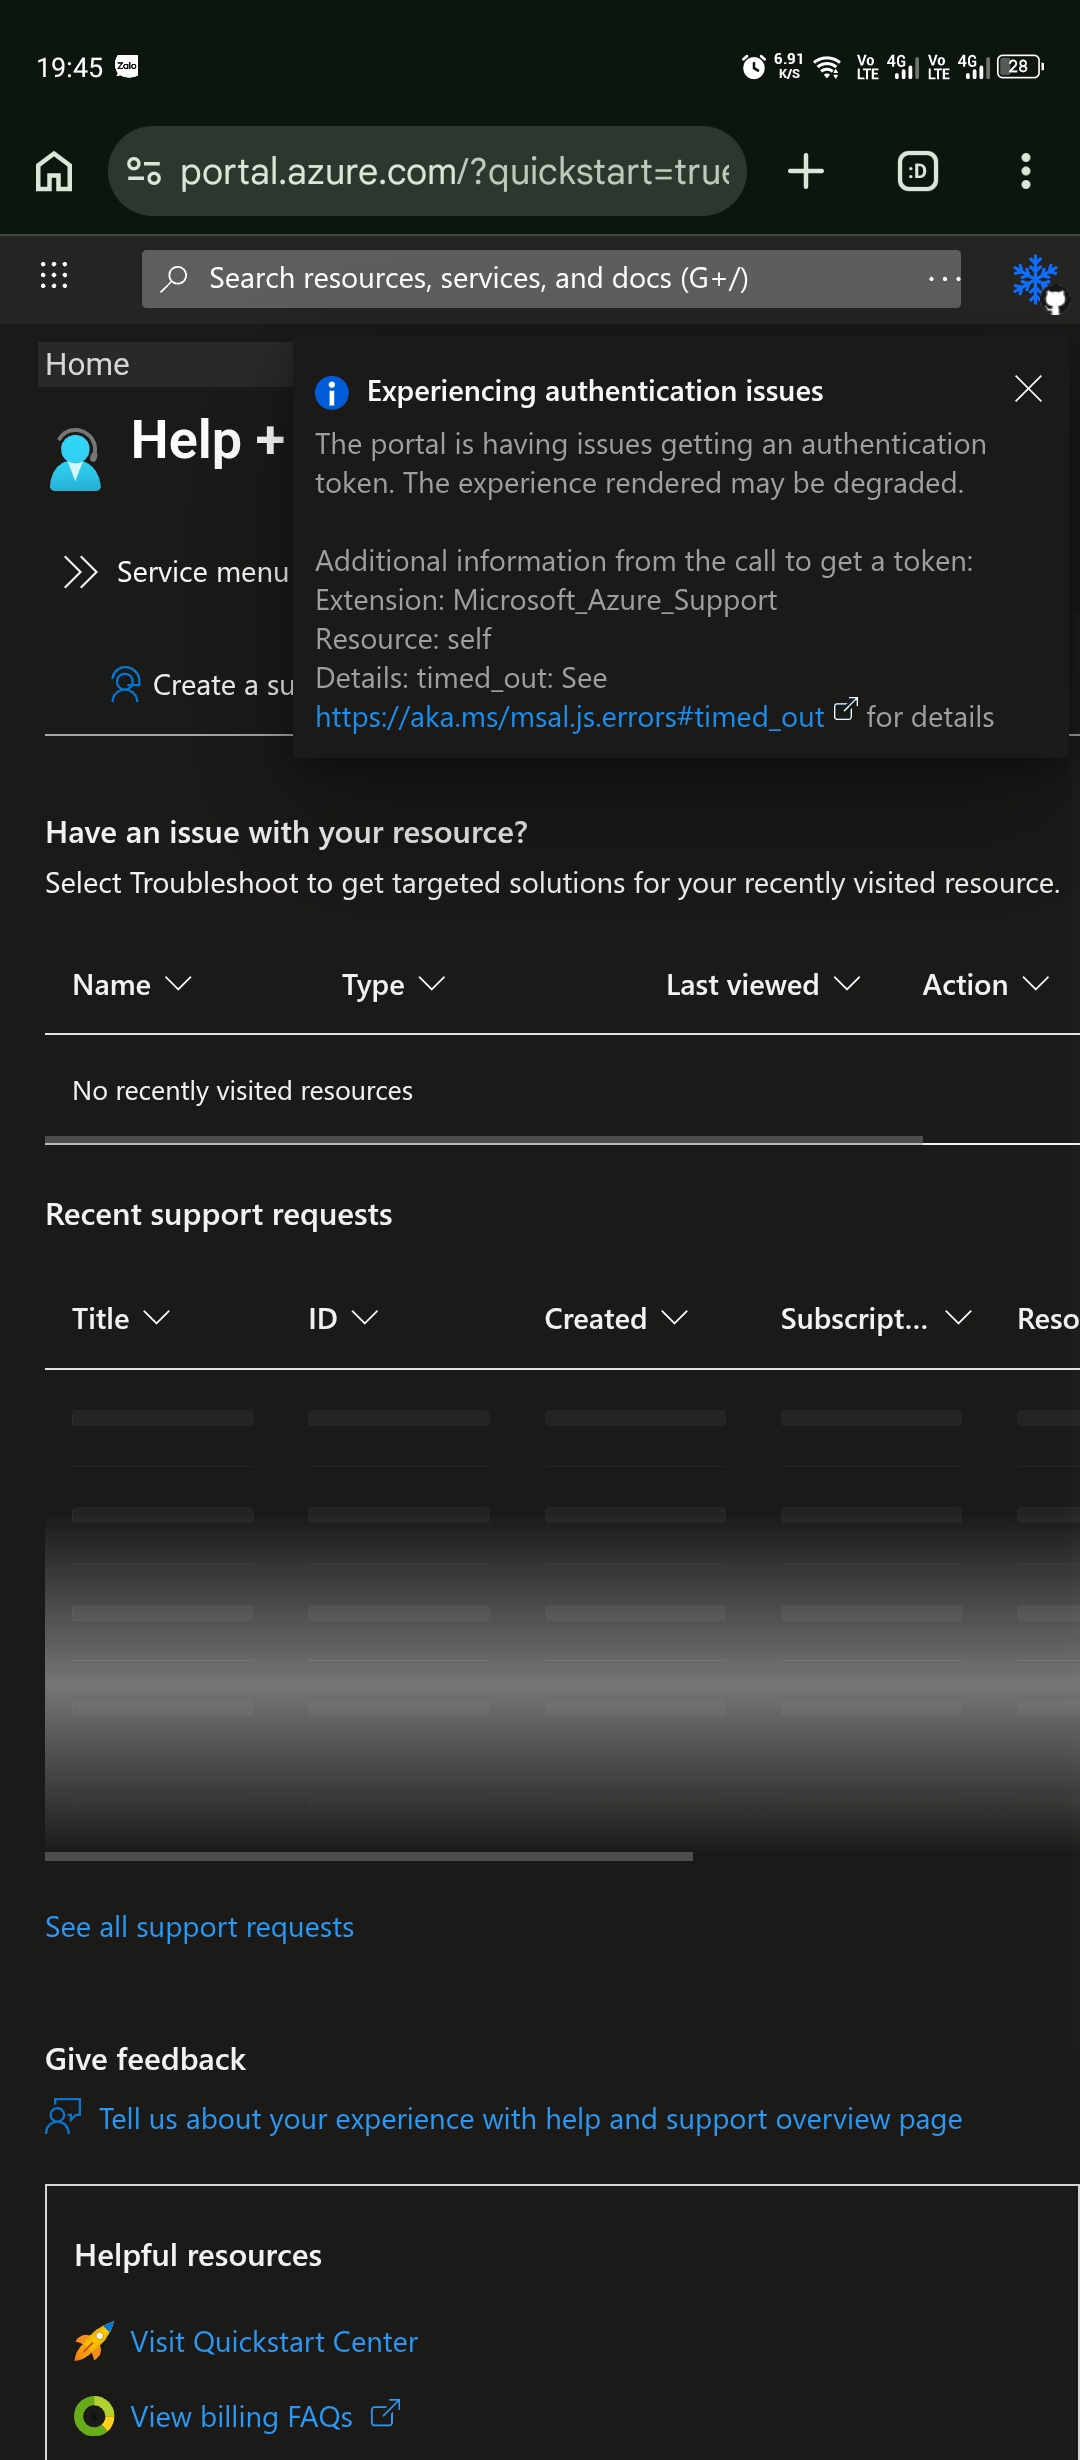The height and width of the screenshot is (2460, 1080).
Task: Open the tab switcher button
Action: (918, 171)
